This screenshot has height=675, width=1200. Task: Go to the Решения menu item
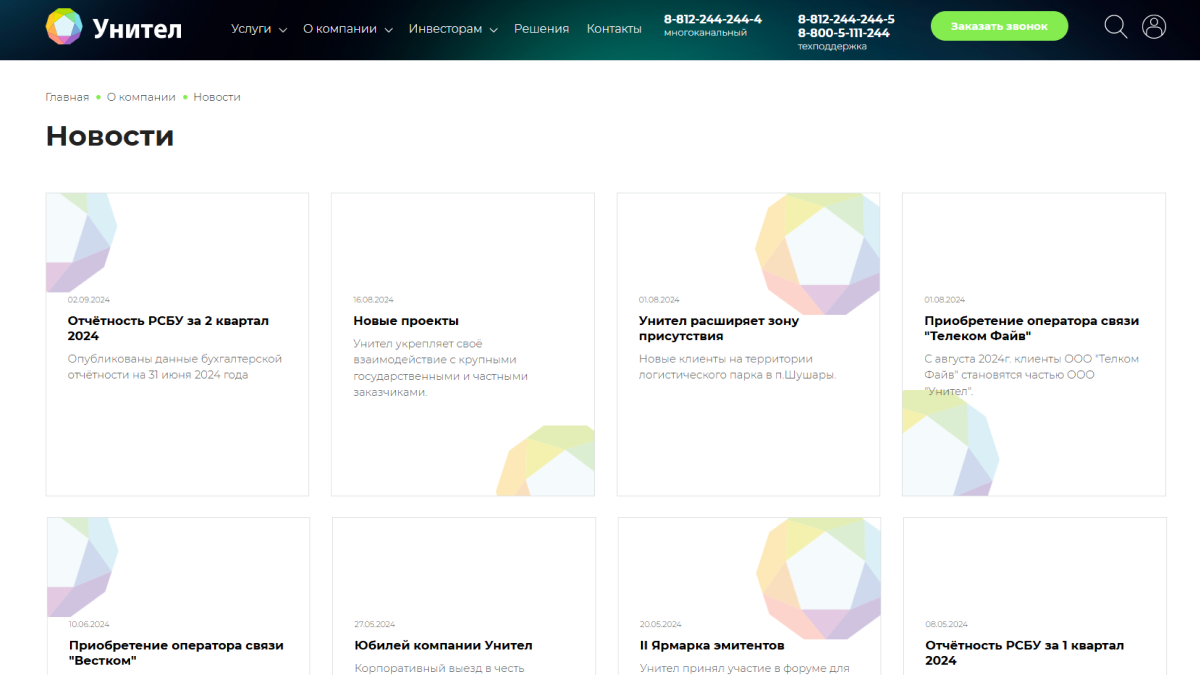click(x=541, y=29)
